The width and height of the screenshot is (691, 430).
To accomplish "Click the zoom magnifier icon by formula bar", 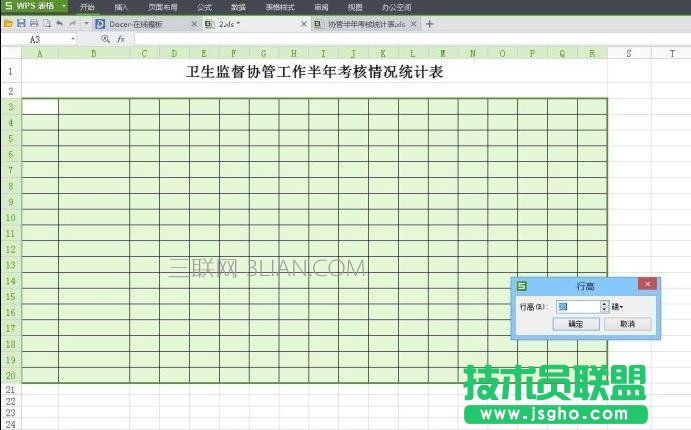I will tap(105, 39).
